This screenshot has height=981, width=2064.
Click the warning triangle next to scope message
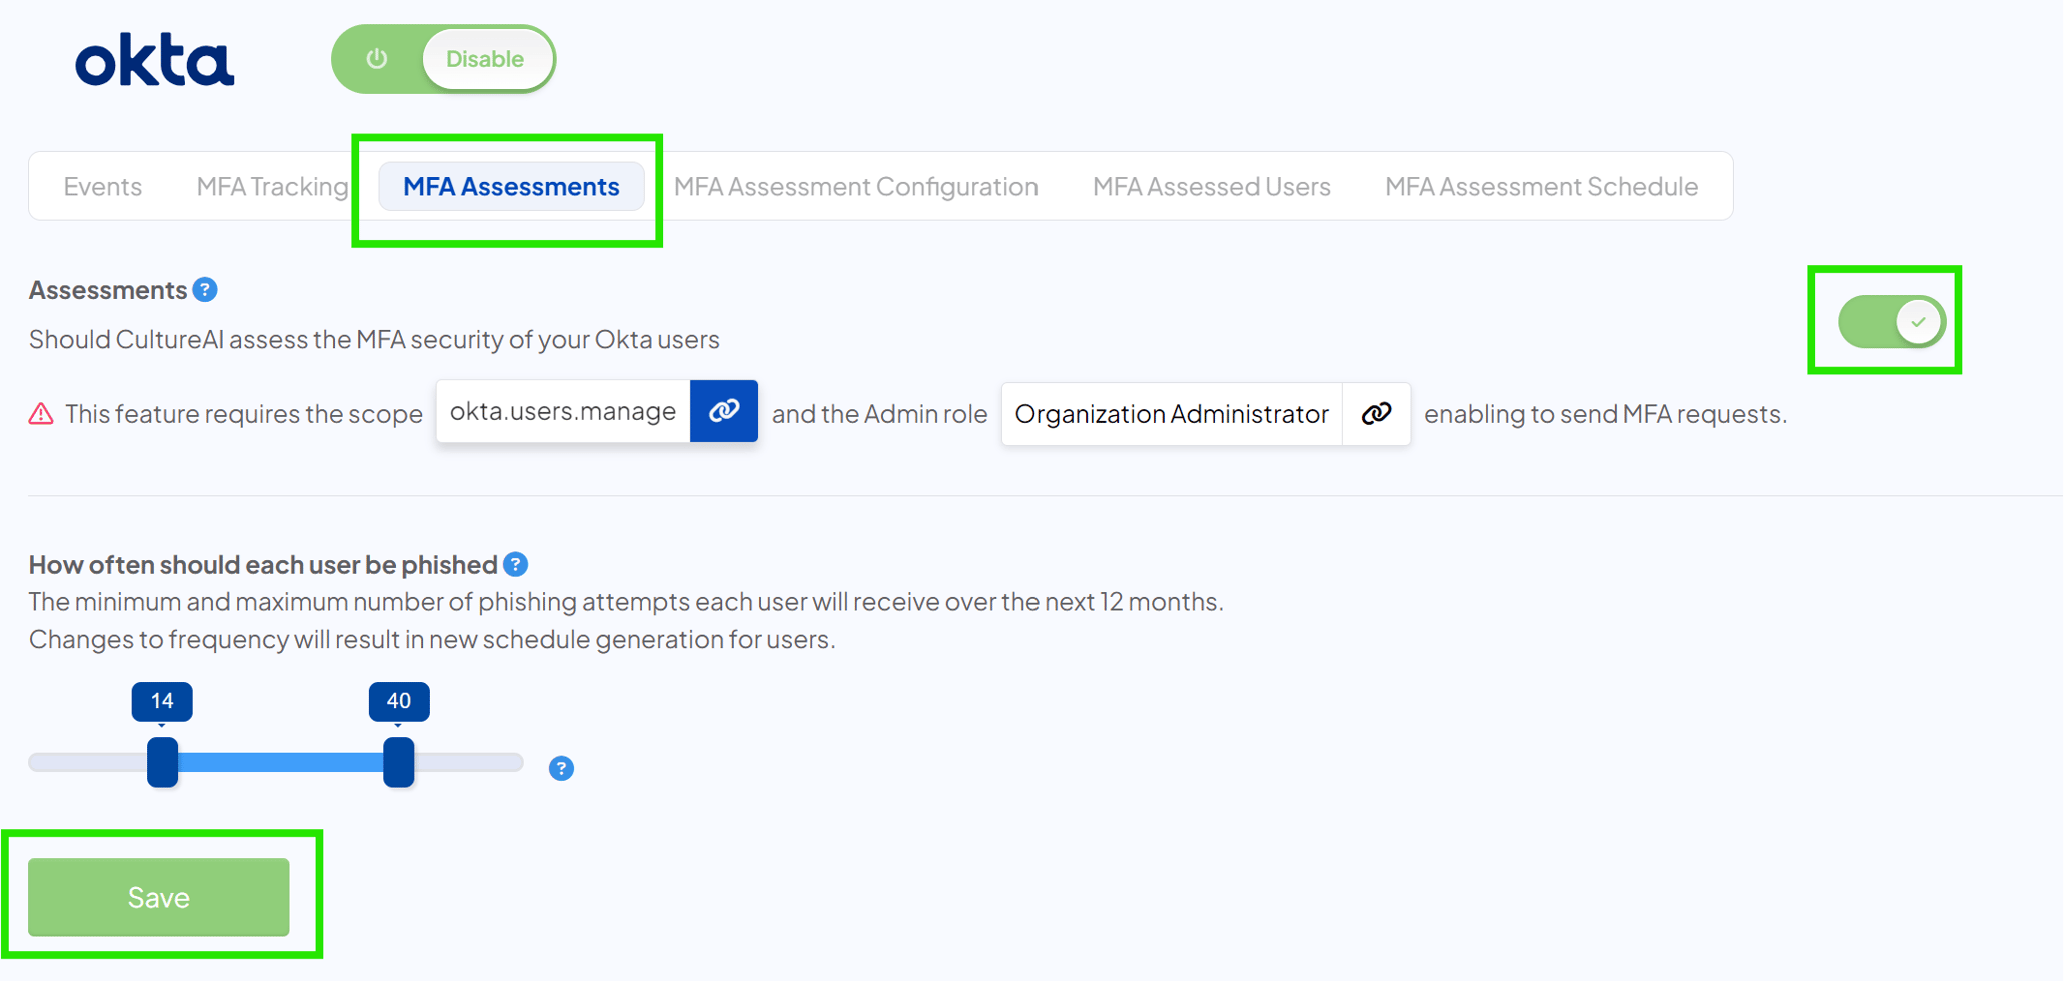click(x=40, y=413)
